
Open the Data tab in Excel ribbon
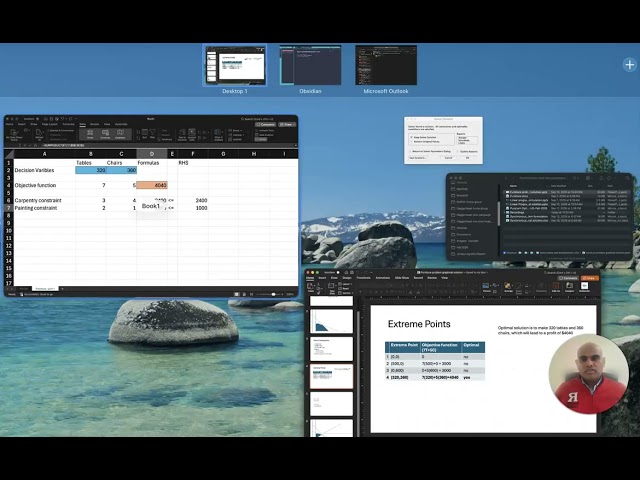coord(82,124)
